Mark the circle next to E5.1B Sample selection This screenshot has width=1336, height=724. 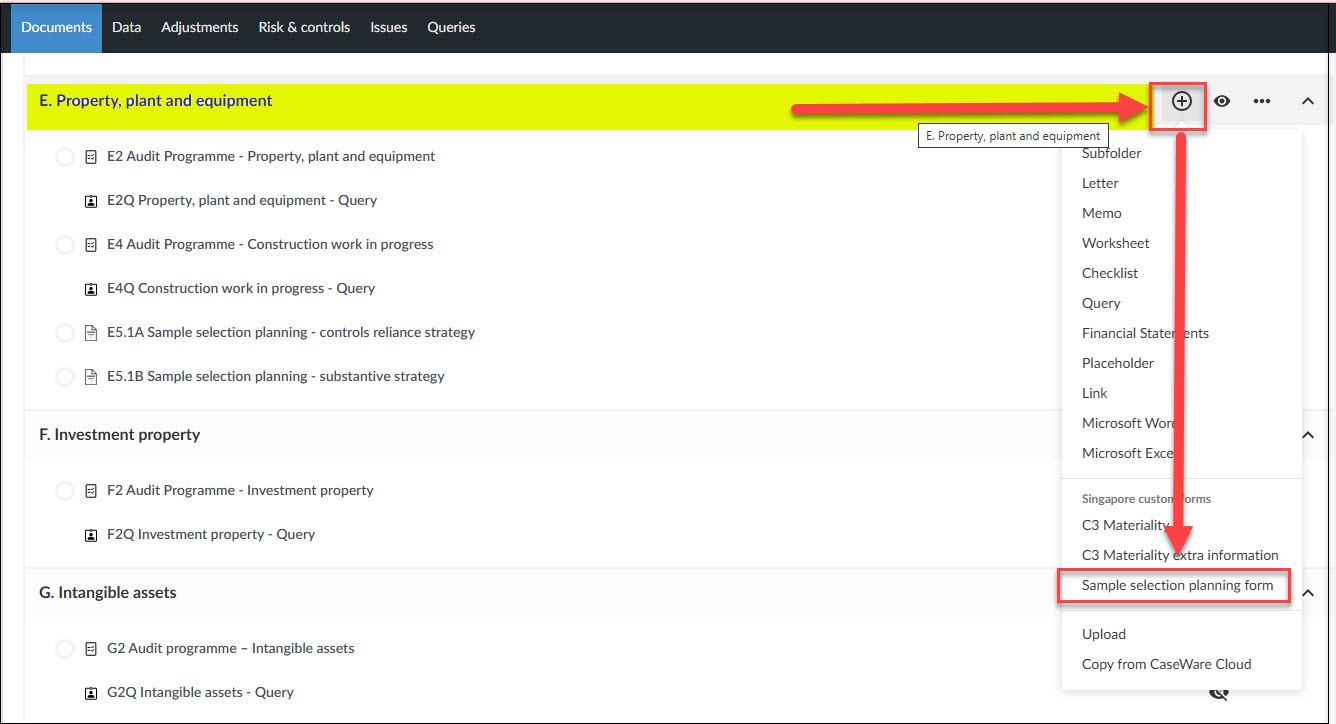pyautogui.click(x=65, y=377)
